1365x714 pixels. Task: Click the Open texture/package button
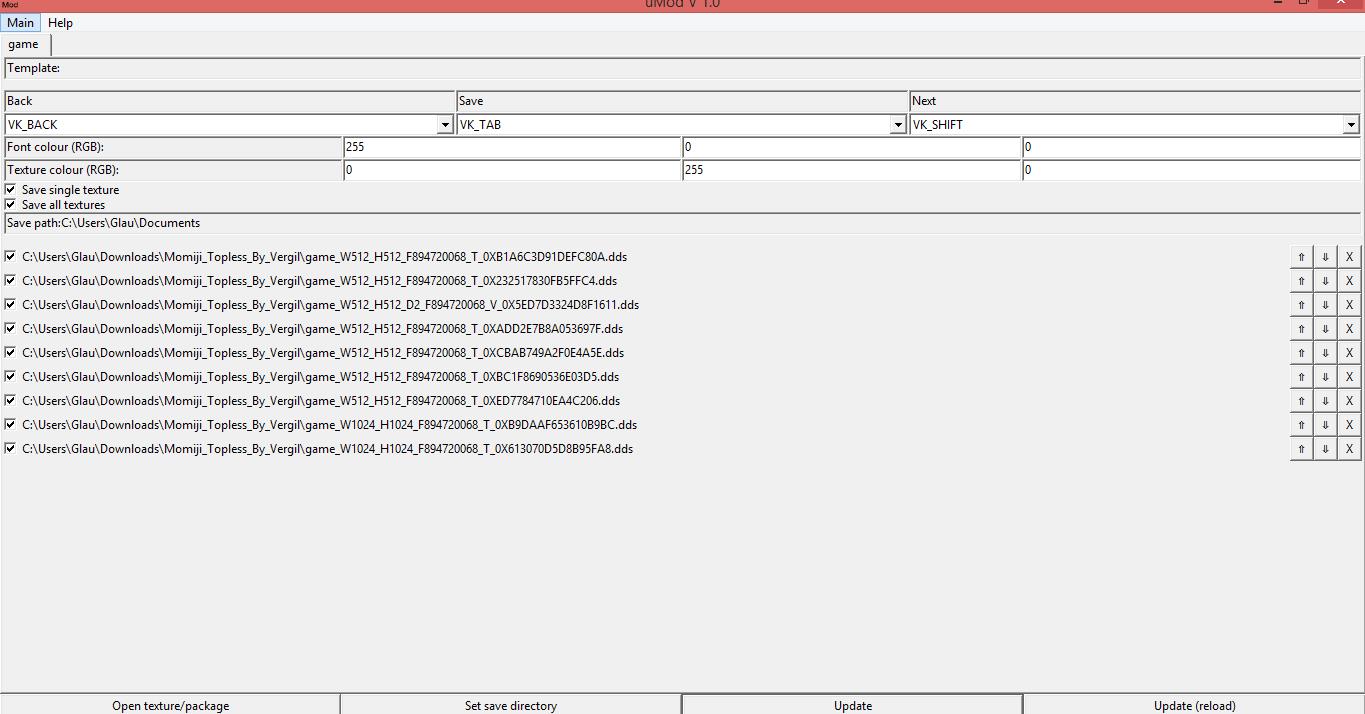170,705
